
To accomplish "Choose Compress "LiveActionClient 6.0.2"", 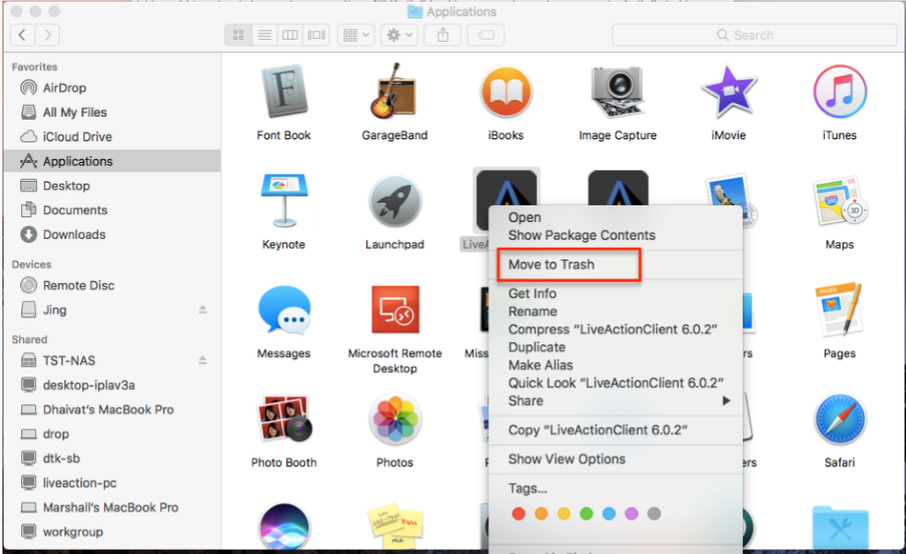I will pyautogui.click(x=615, y=329).
